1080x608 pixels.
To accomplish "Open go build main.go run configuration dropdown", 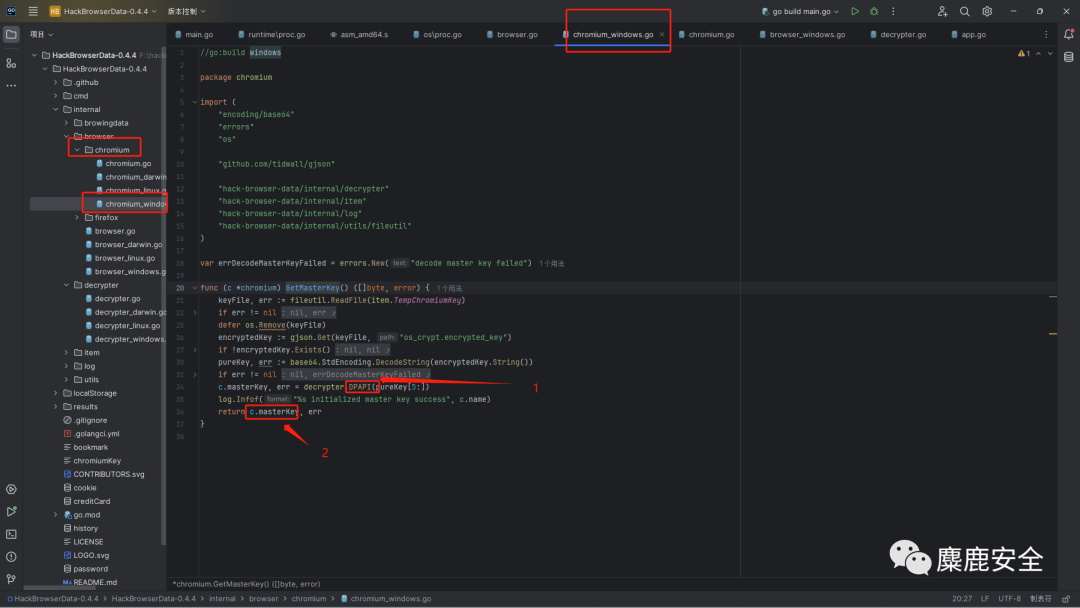I will 800,11.
